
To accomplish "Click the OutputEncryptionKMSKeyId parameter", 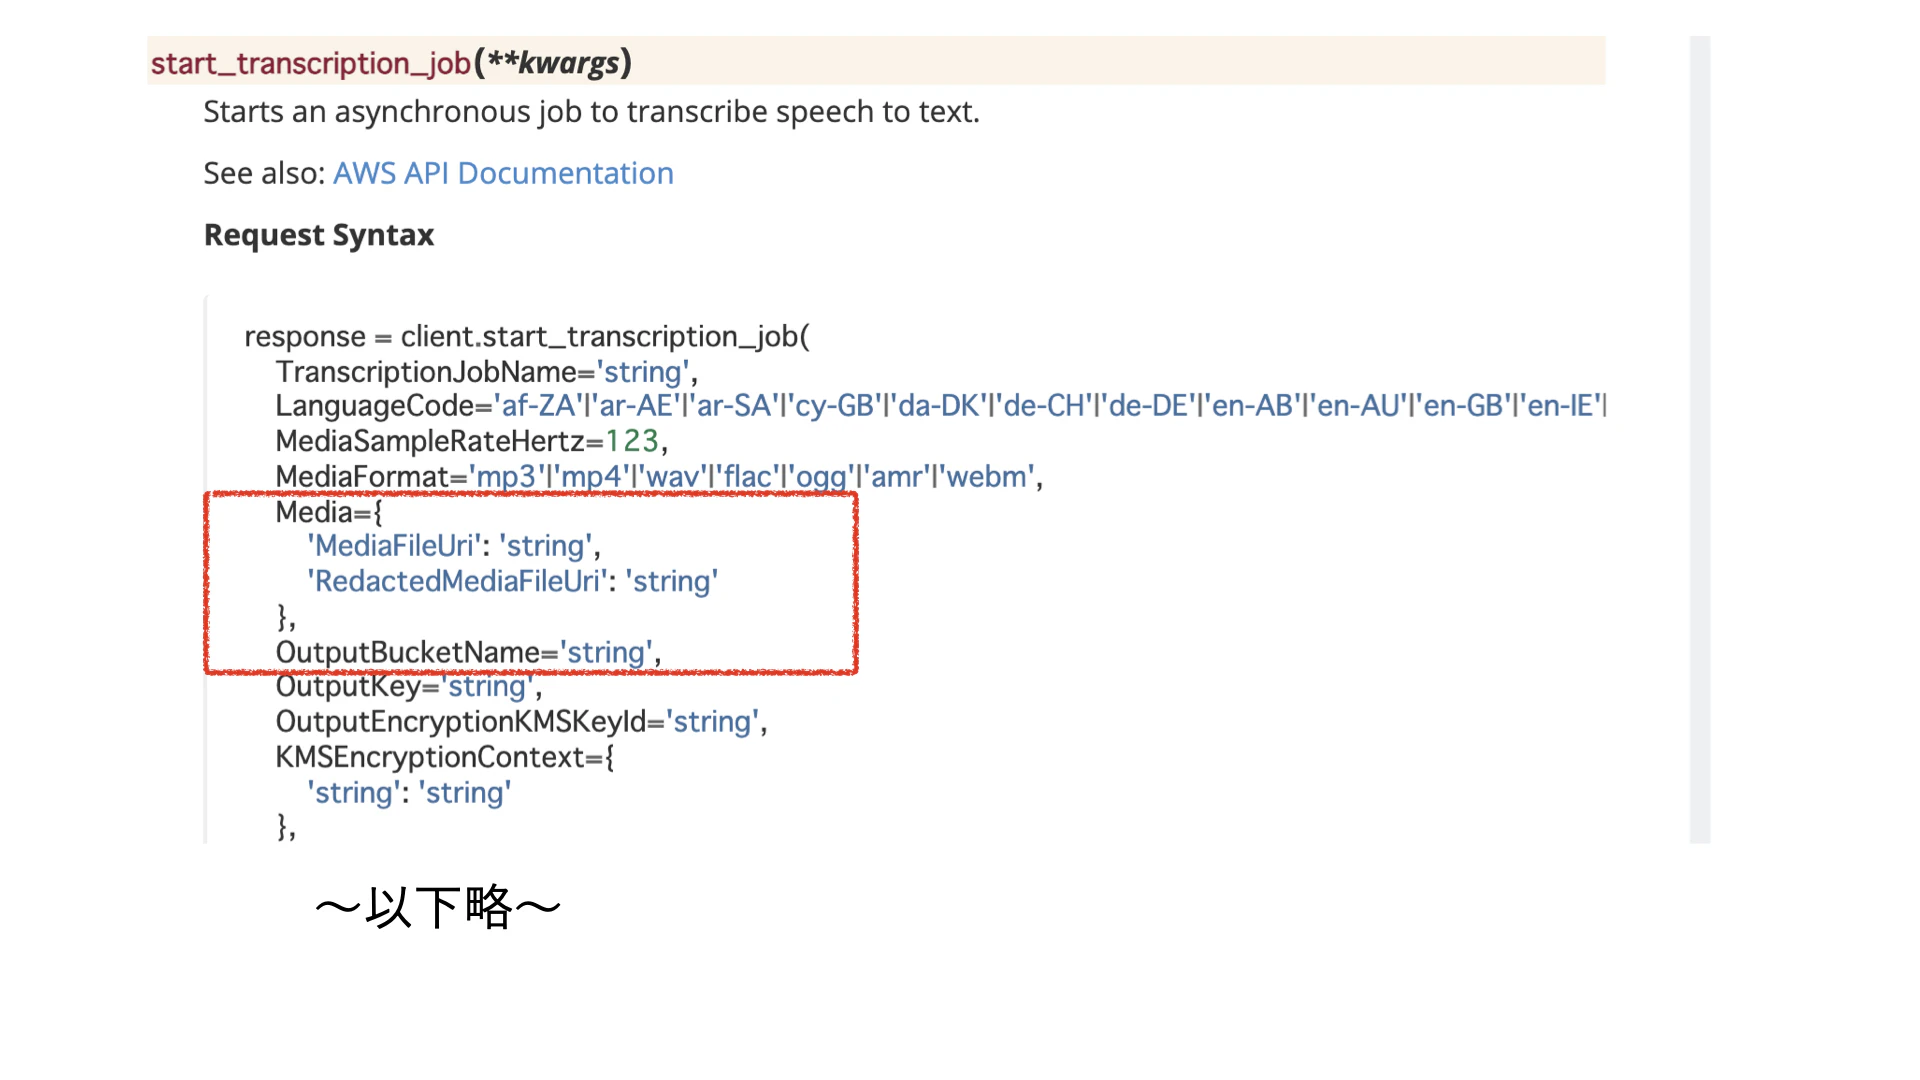I will pos(461,722).
